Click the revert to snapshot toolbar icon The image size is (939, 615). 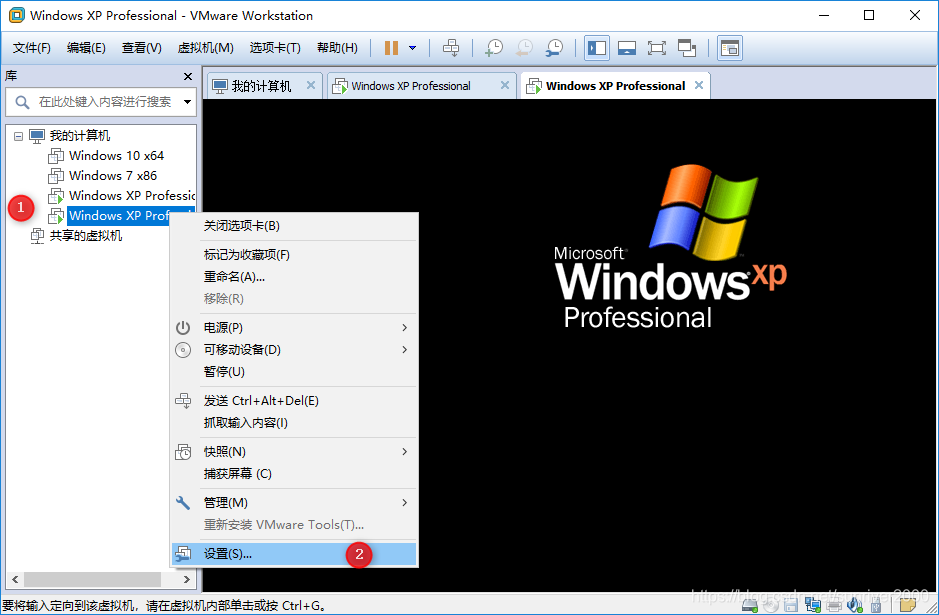pos(524,48)
